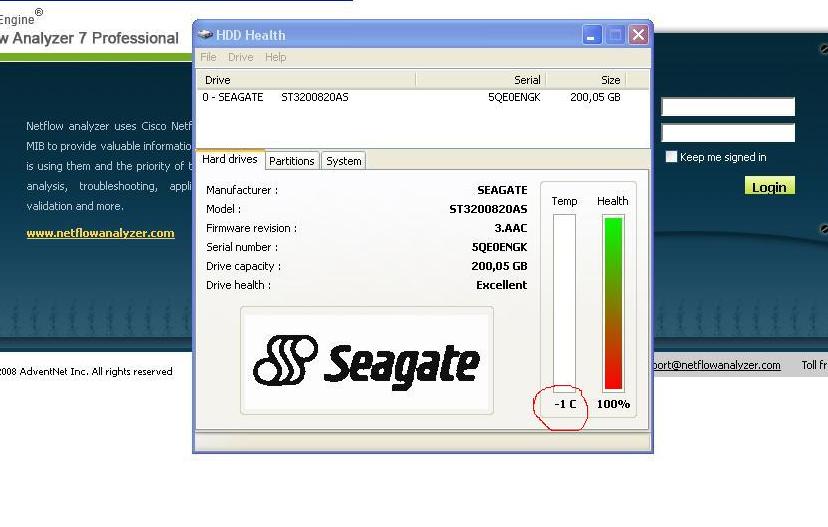Click the 5QE0ENGK serial in drive list
828x527 pixels.
pos(514,97)
